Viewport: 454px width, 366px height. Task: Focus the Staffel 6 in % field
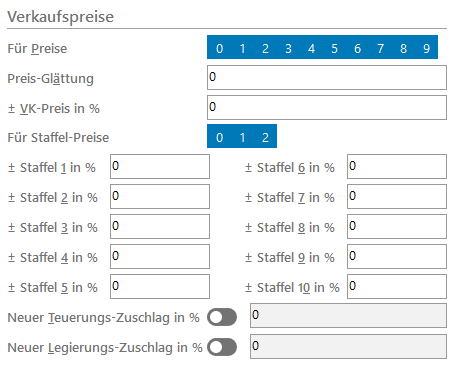(x=397, y=166)
